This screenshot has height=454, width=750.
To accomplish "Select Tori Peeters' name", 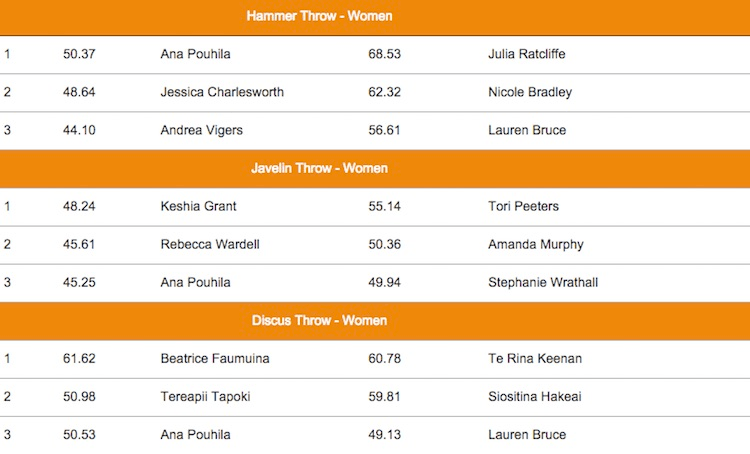I will (523, 206).
